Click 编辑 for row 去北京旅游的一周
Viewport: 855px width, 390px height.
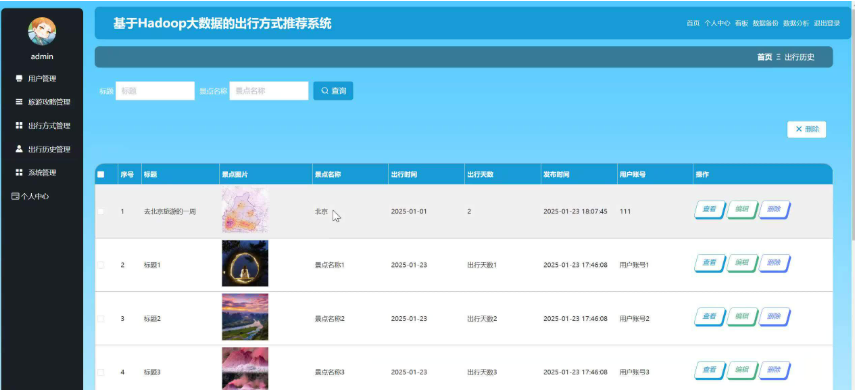tap(742, 209)
